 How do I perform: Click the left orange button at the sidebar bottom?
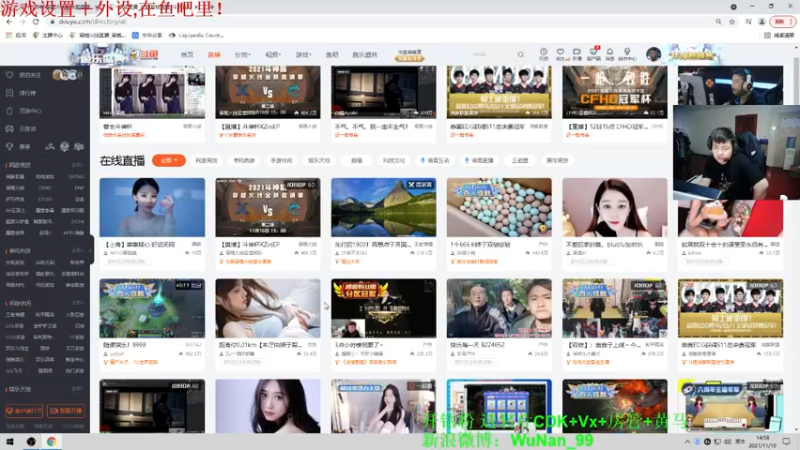point(23,411)
